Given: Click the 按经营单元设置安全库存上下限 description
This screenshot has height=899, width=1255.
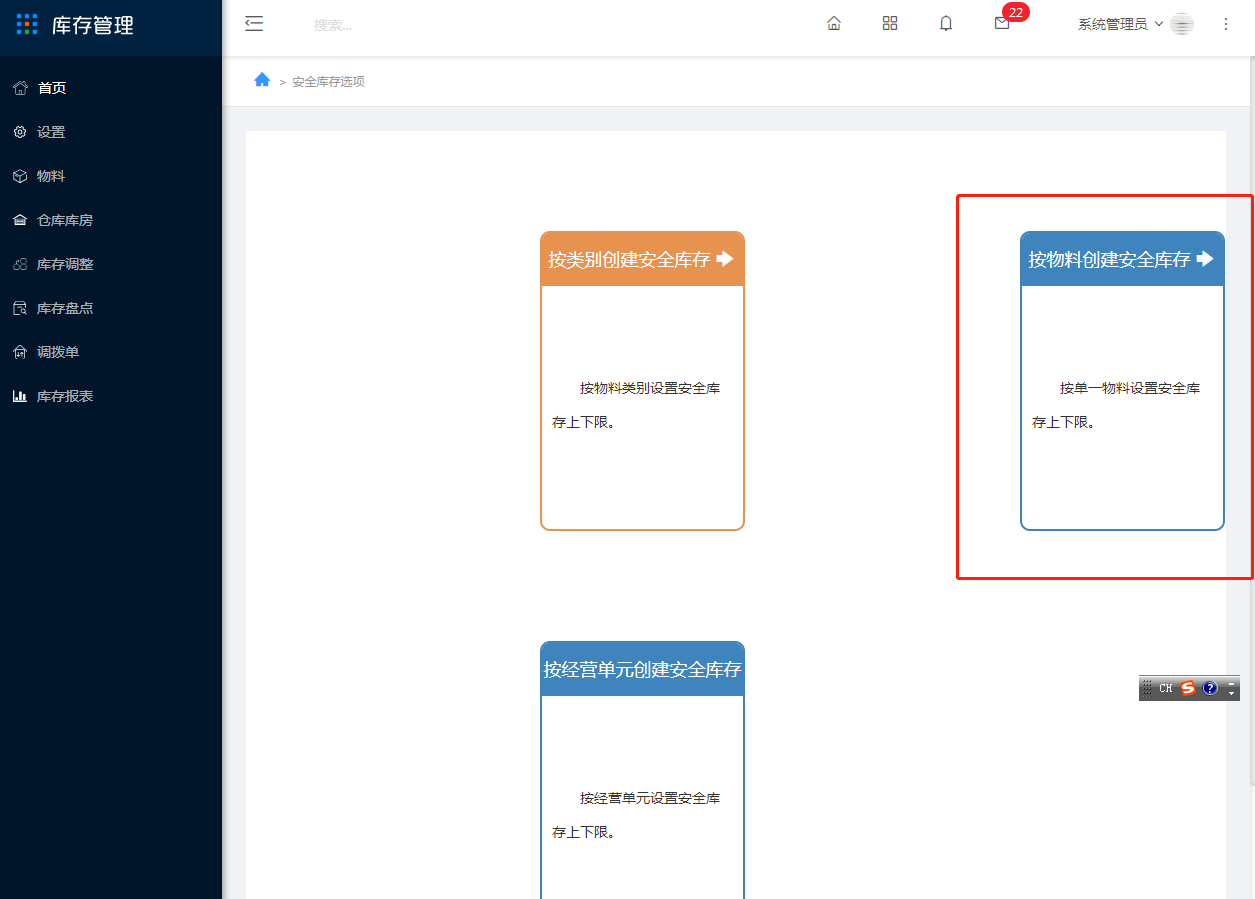Looking at the screenshot, I should [636, 815].
